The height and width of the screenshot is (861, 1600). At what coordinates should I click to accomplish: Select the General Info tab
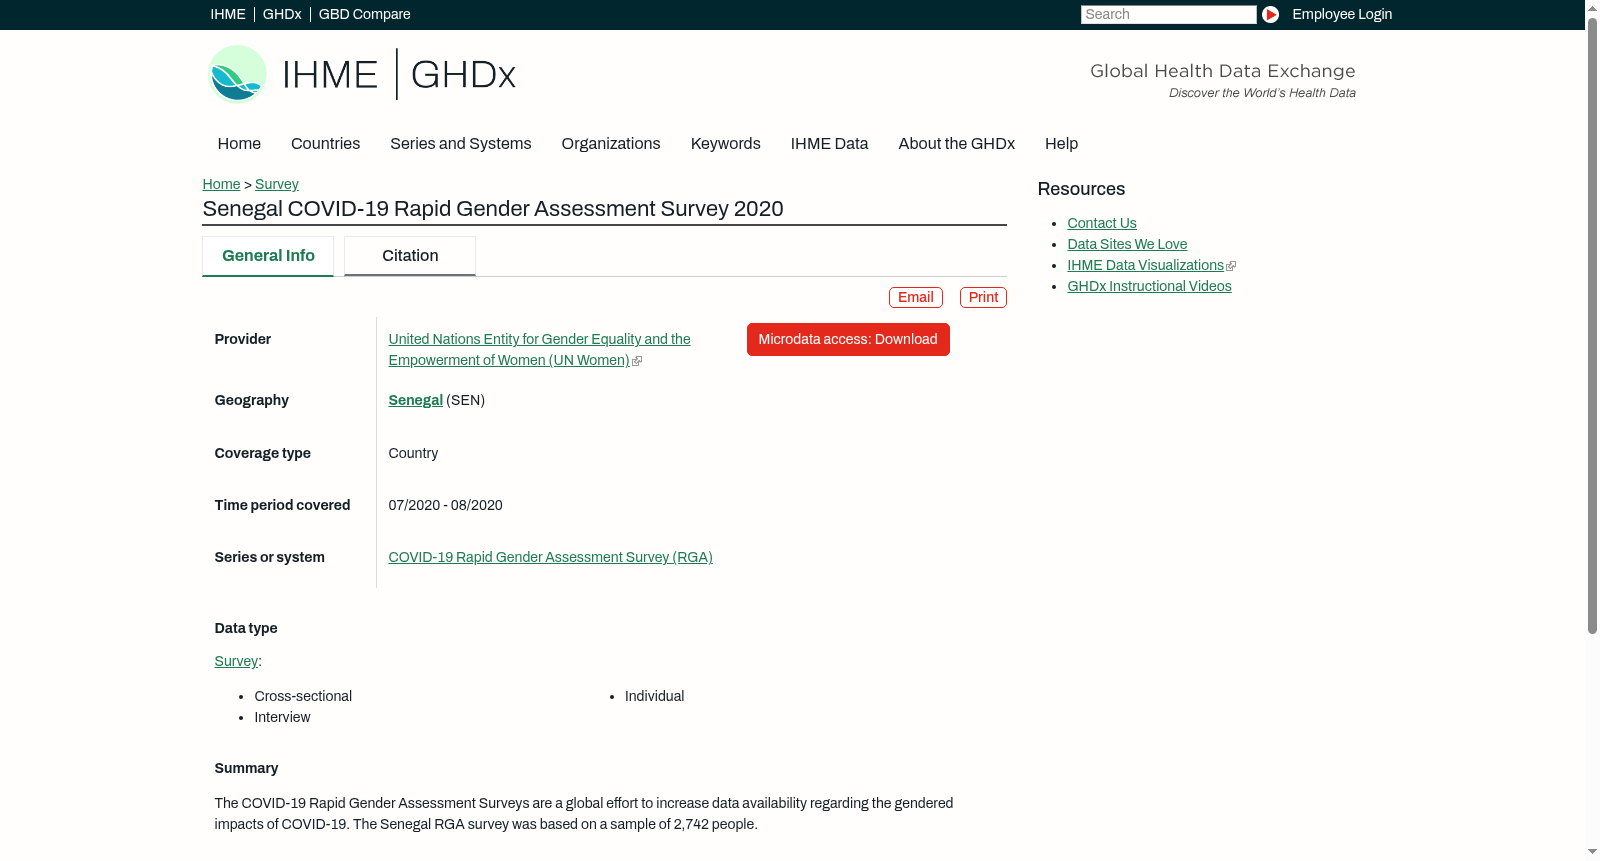click(x=268, y=256)
